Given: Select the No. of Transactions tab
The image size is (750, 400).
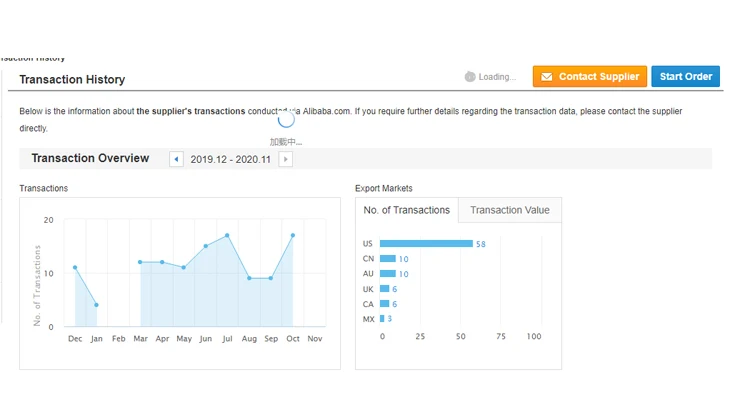Looking at the screenshot, I should (406, 210).
